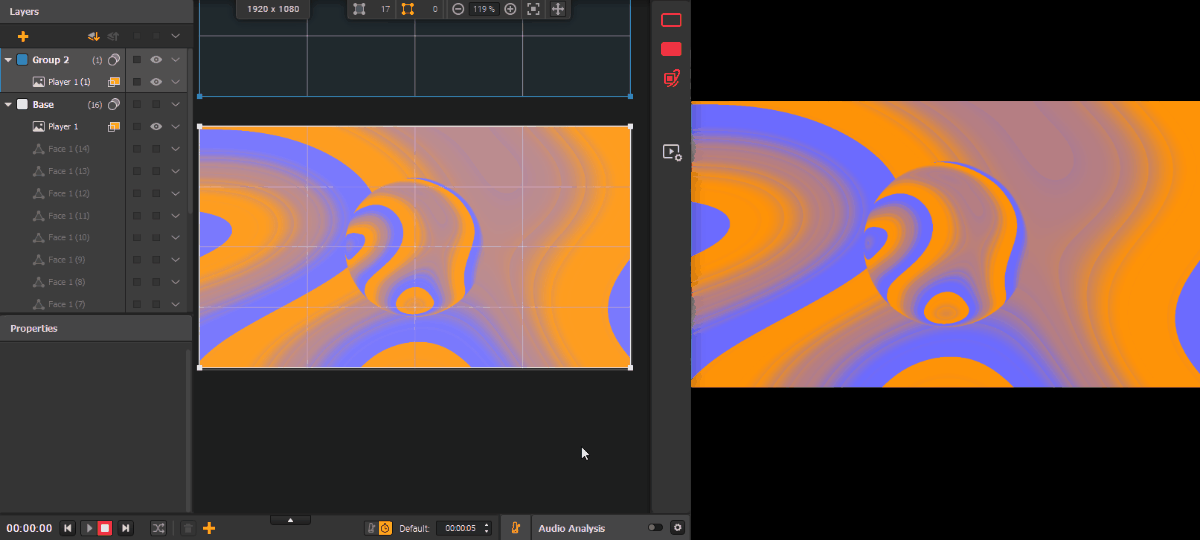Click orange blend icon on Base Player 1 row
The image size is (1200, 540).
click(x=114, y=127)
